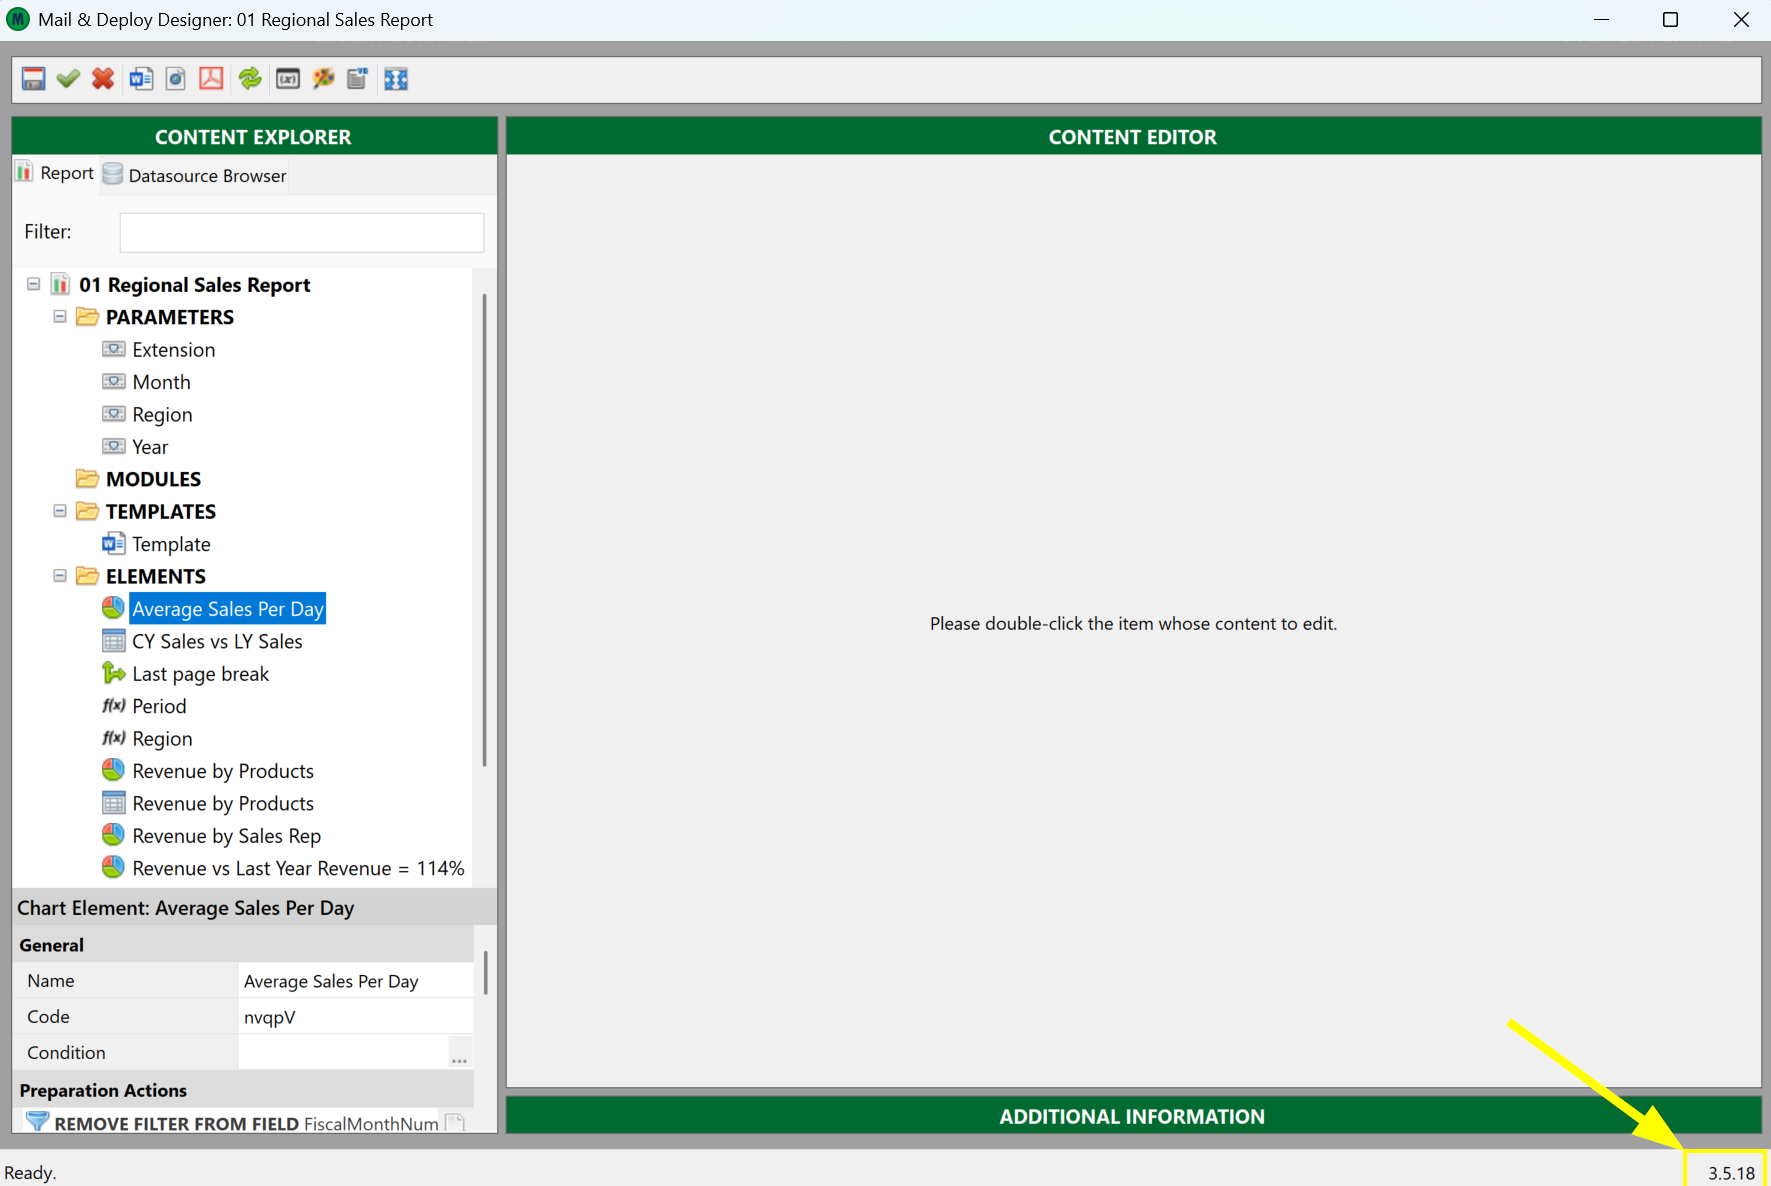Click the Save floppy disk toolbar icon
The height and width of the screenshot is (1186, 1771).
click(33, 79)
